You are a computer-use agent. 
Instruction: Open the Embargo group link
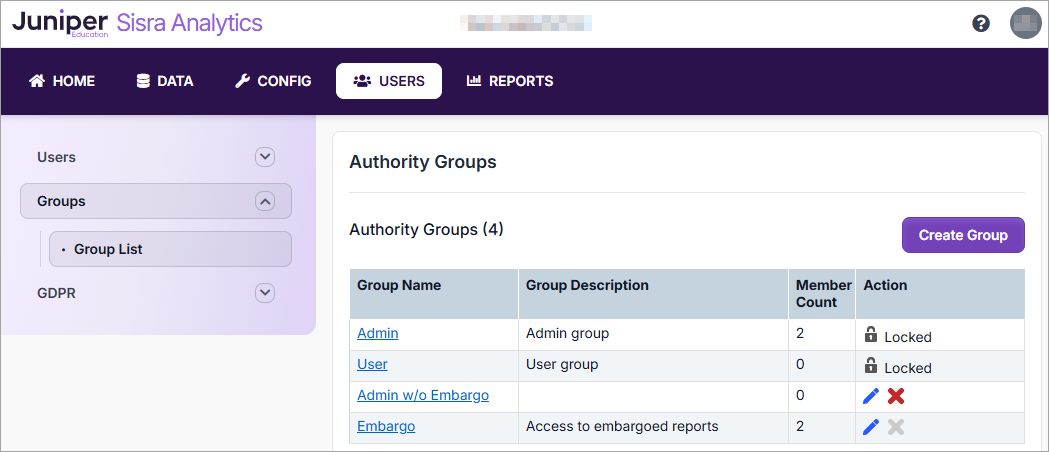tap(386, 426)
